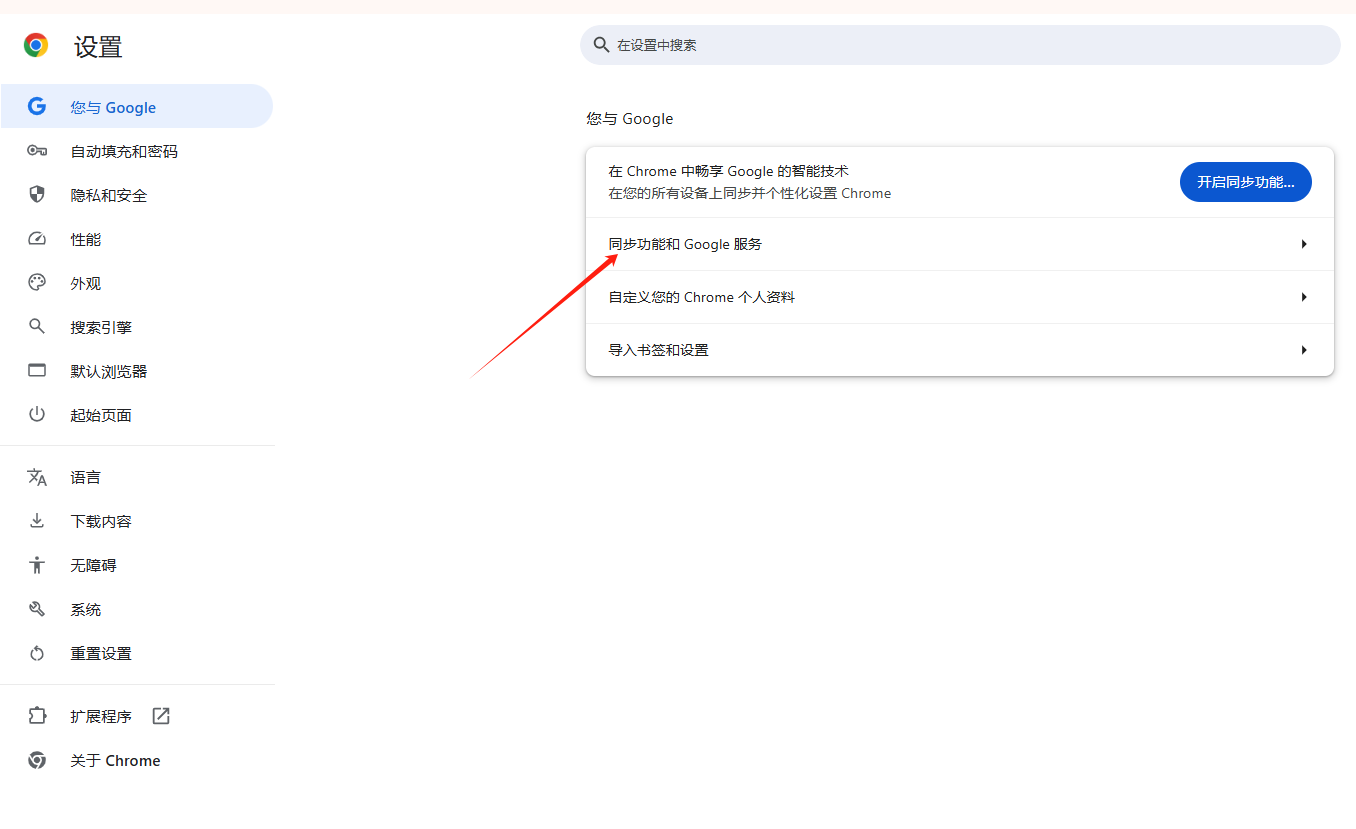Click the 您与 Google section heading
This screenshot has height=829, width=1356.
tap(630, 118)
